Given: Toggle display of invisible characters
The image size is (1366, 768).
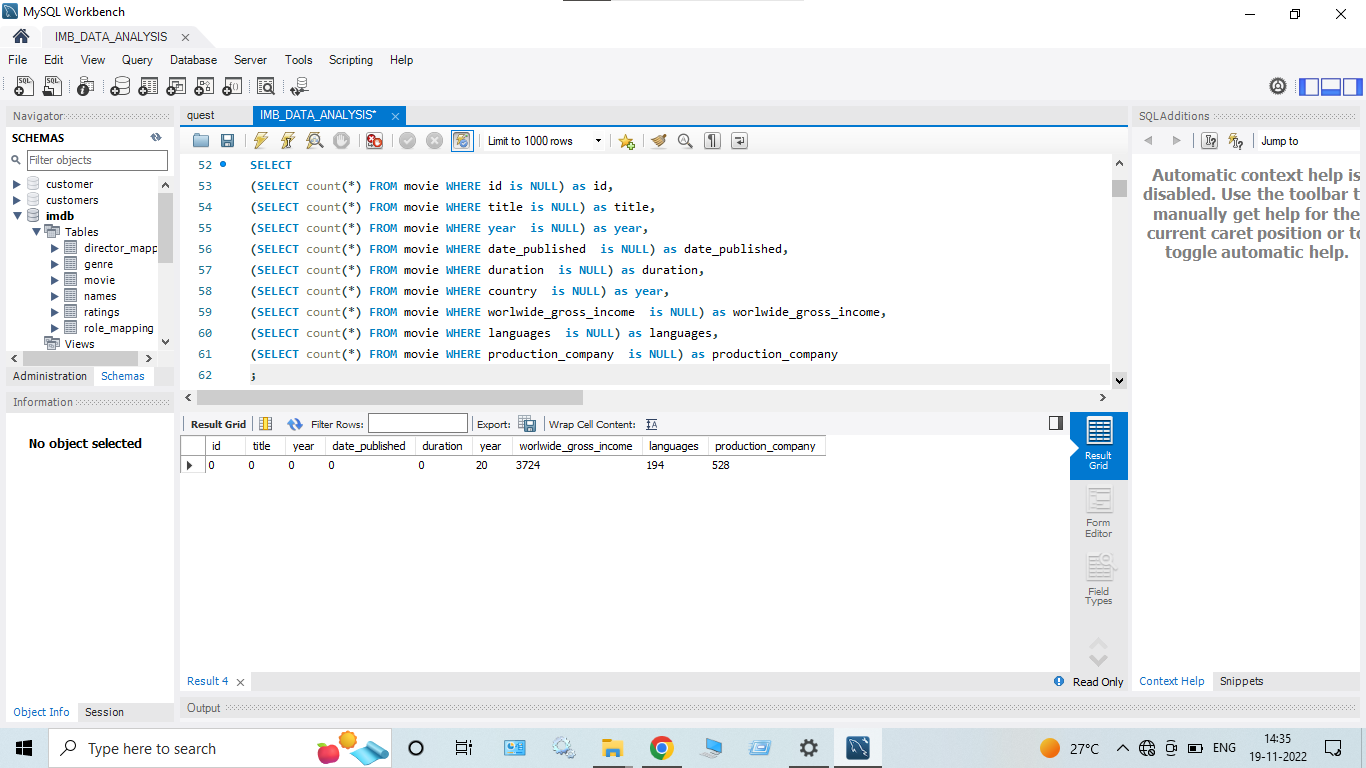Looking at the screenshot, I should coord(711,140).
